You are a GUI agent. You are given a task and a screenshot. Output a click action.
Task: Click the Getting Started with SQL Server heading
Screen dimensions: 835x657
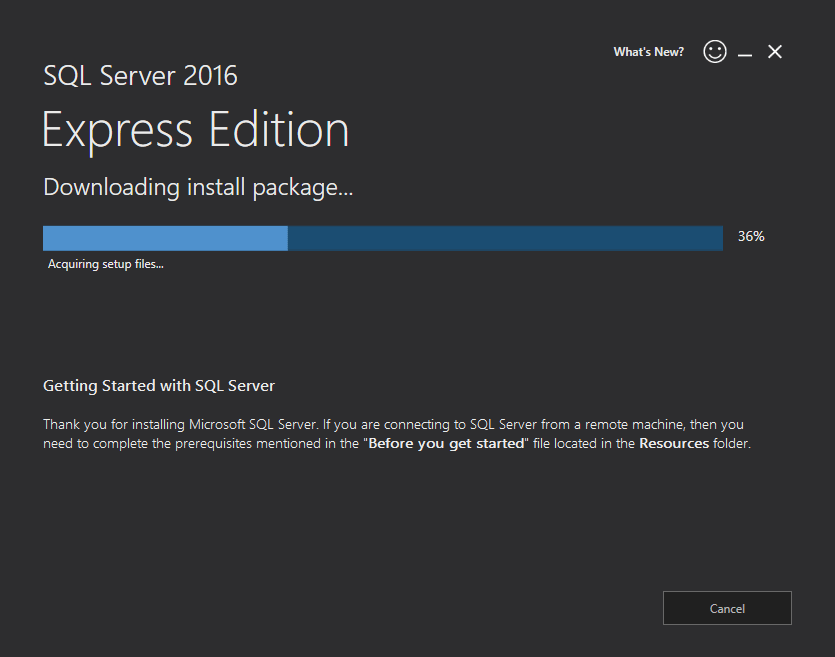point(159,386)
